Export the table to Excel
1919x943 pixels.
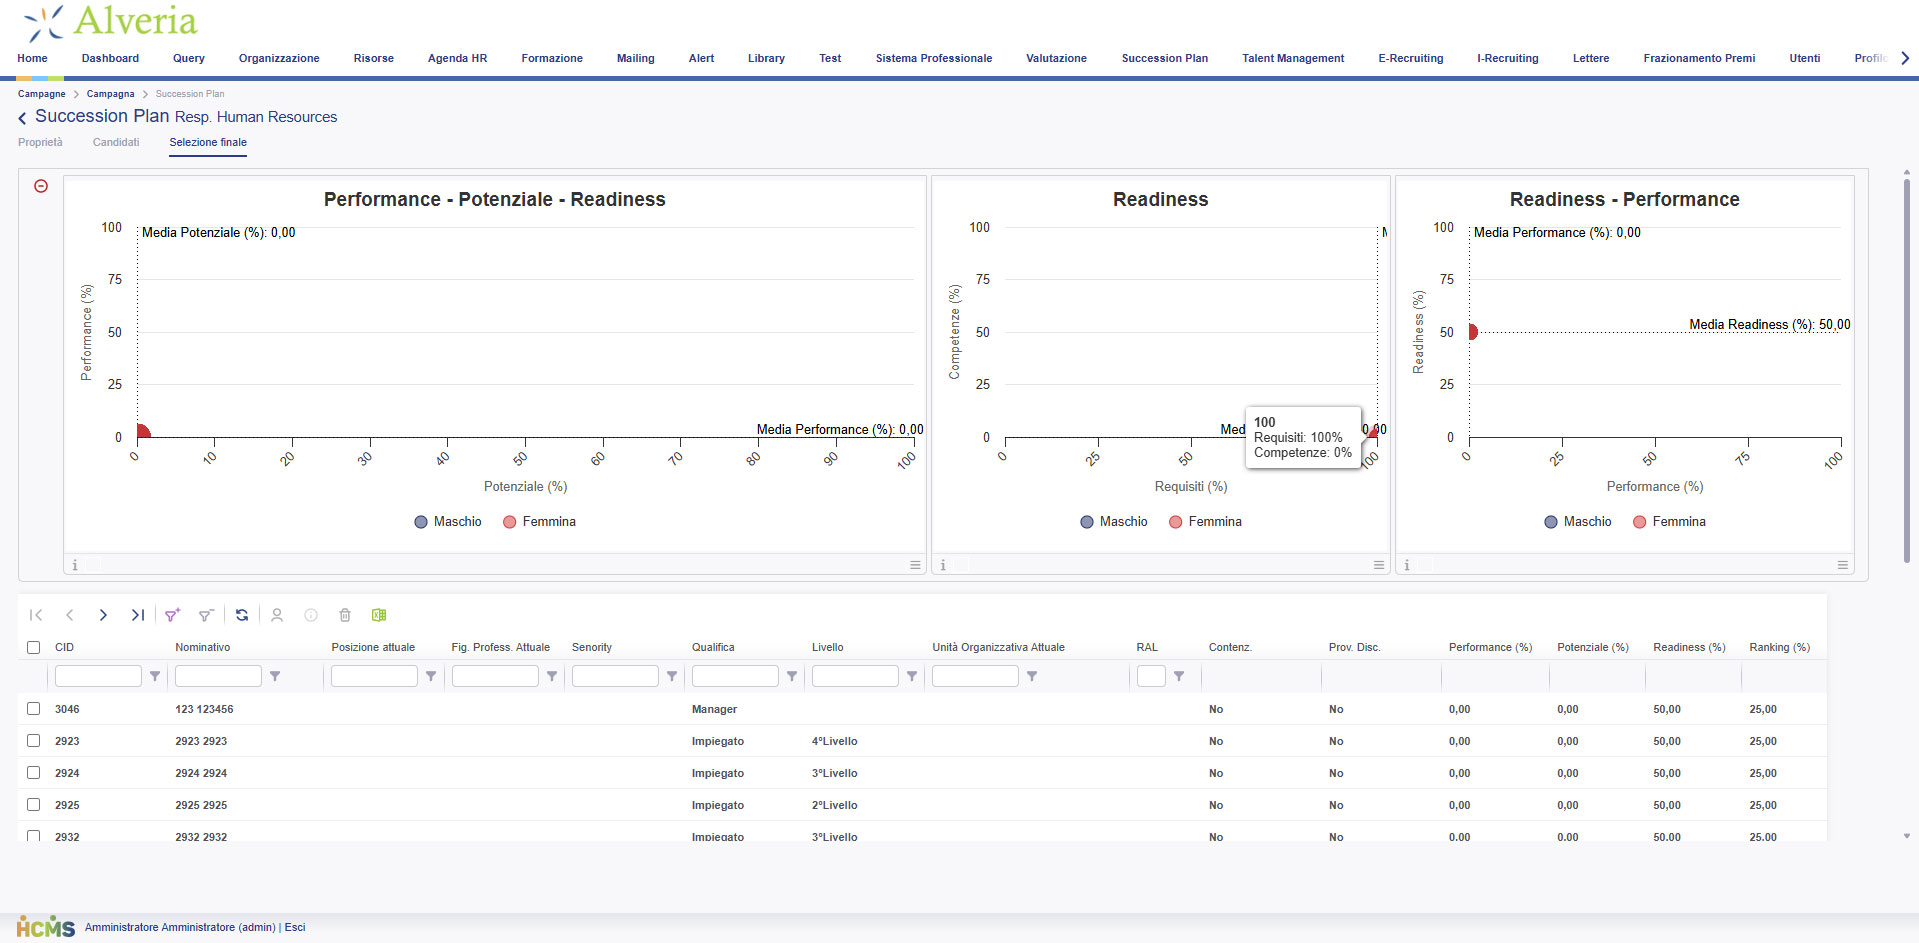(379, 615)
